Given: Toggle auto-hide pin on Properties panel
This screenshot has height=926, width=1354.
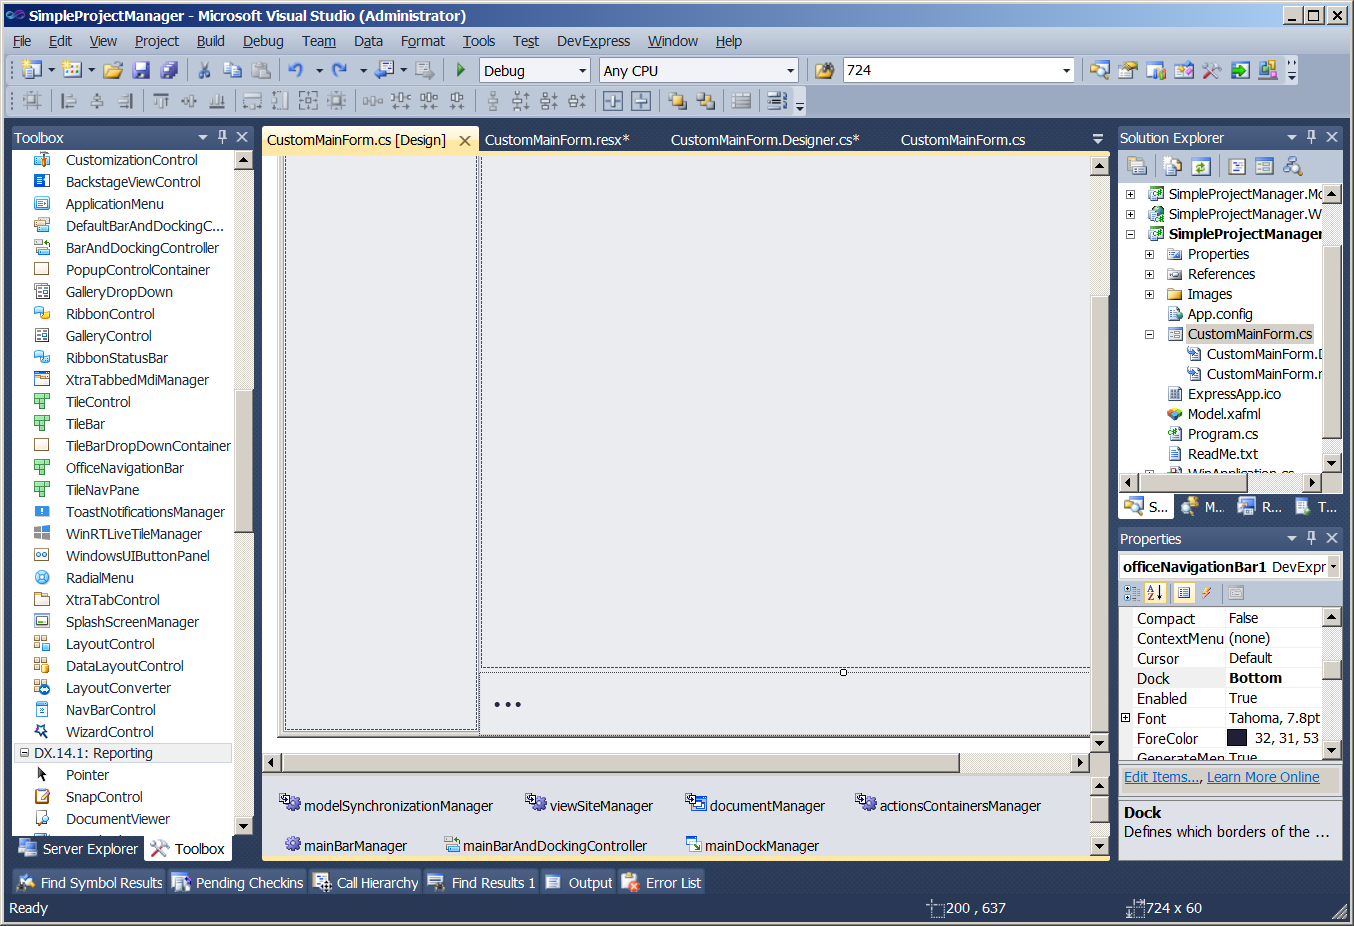Looking at the screenshot, I should (1311, 538).
